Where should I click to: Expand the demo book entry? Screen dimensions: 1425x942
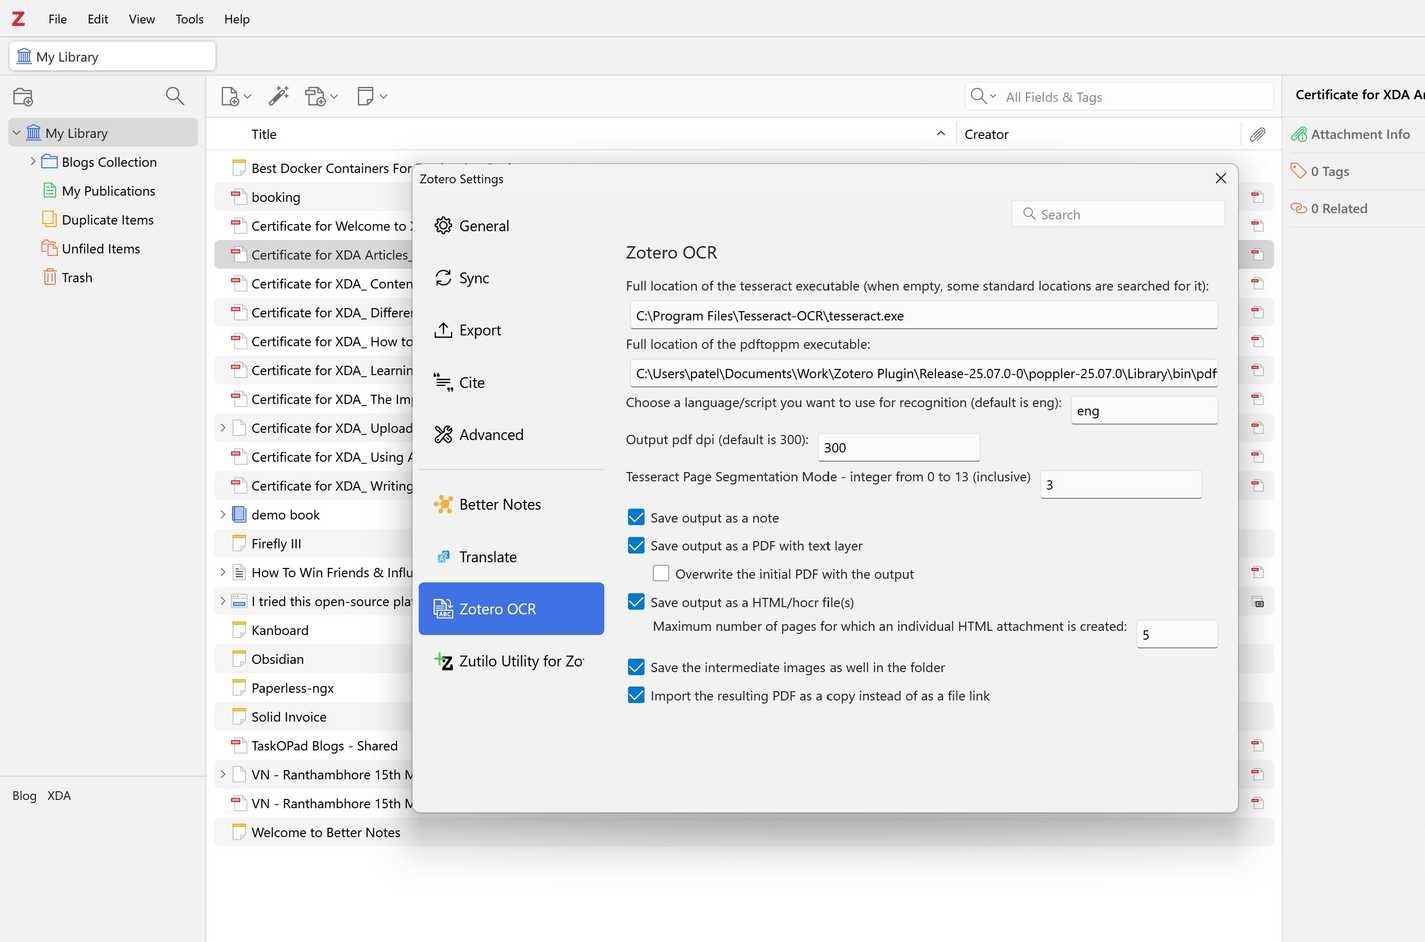222,514
